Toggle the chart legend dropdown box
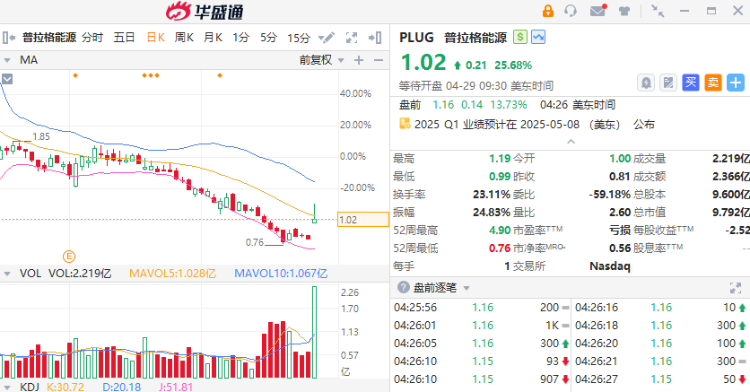 click(7, 79)
